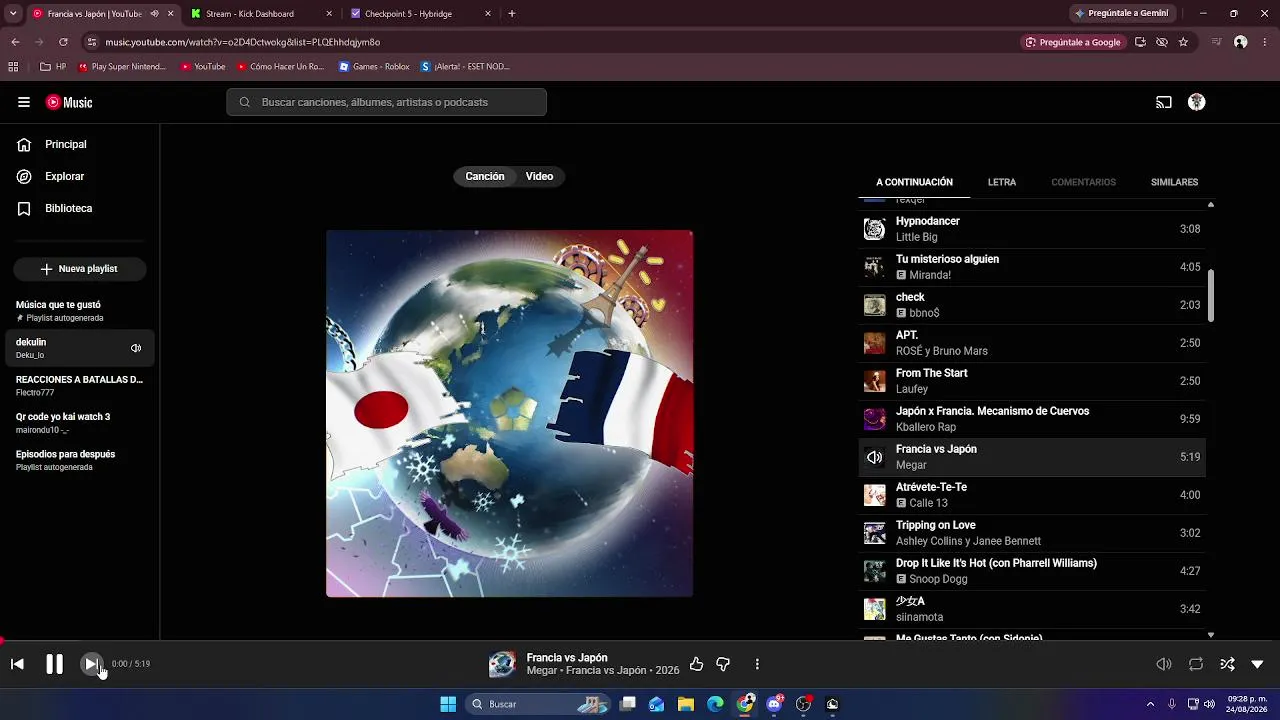Viewport: 1280px width, 720px height.
Task: Select the Similares tab
Action: pyautogui.click(x=1174, y=182)
